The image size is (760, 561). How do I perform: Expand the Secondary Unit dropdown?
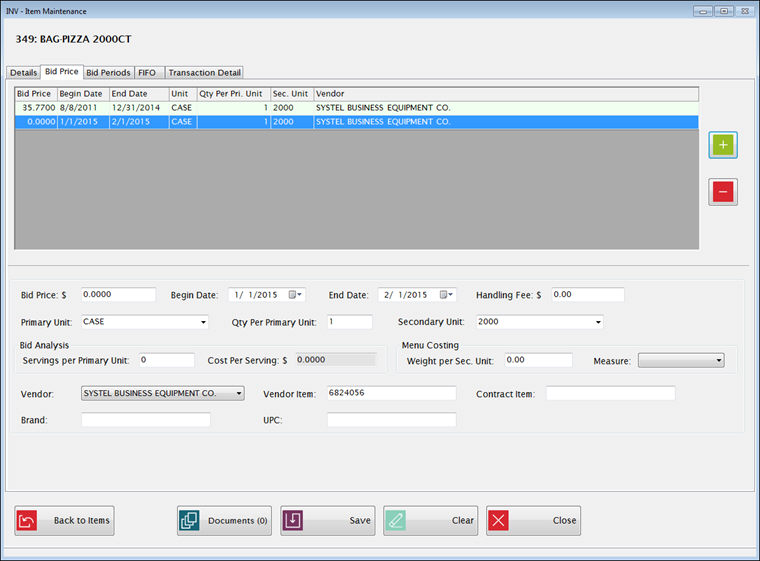coord(598,323)
